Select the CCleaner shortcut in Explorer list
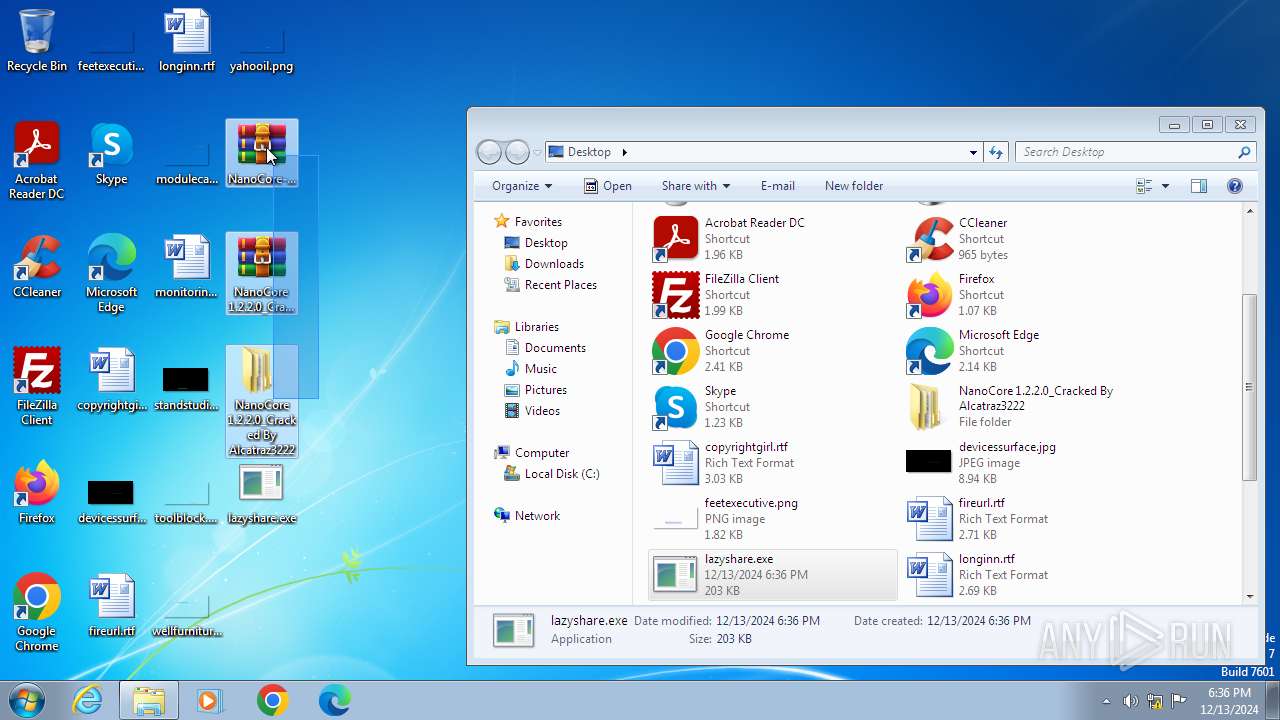Viewport: 1280px width, 720px height. click(x=1027, y=239)
